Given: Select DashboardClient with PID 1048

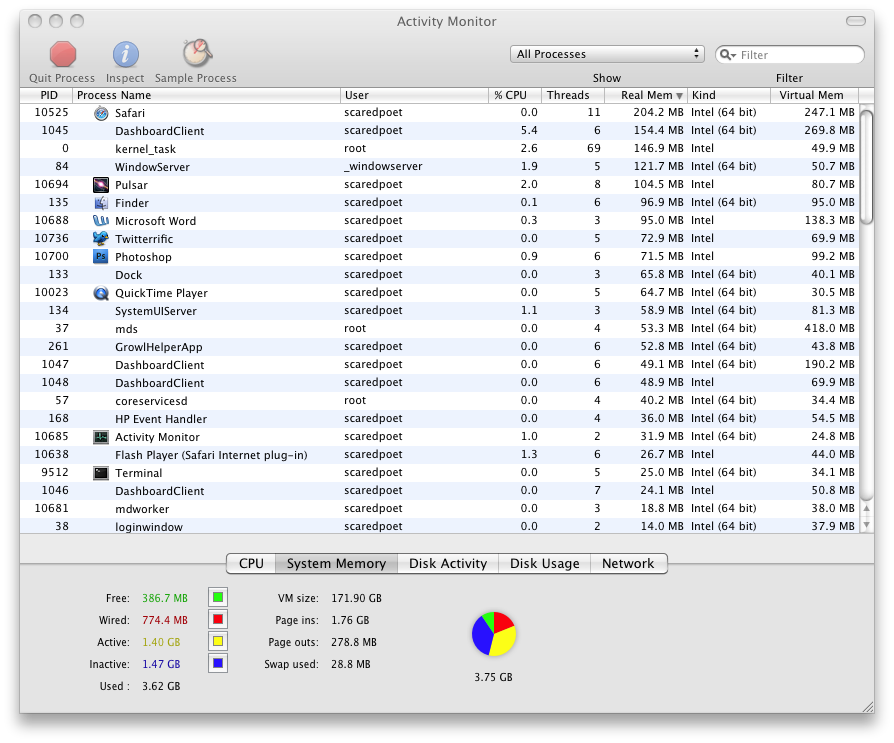Looking at the screenshot, I should tap(439, 383).
